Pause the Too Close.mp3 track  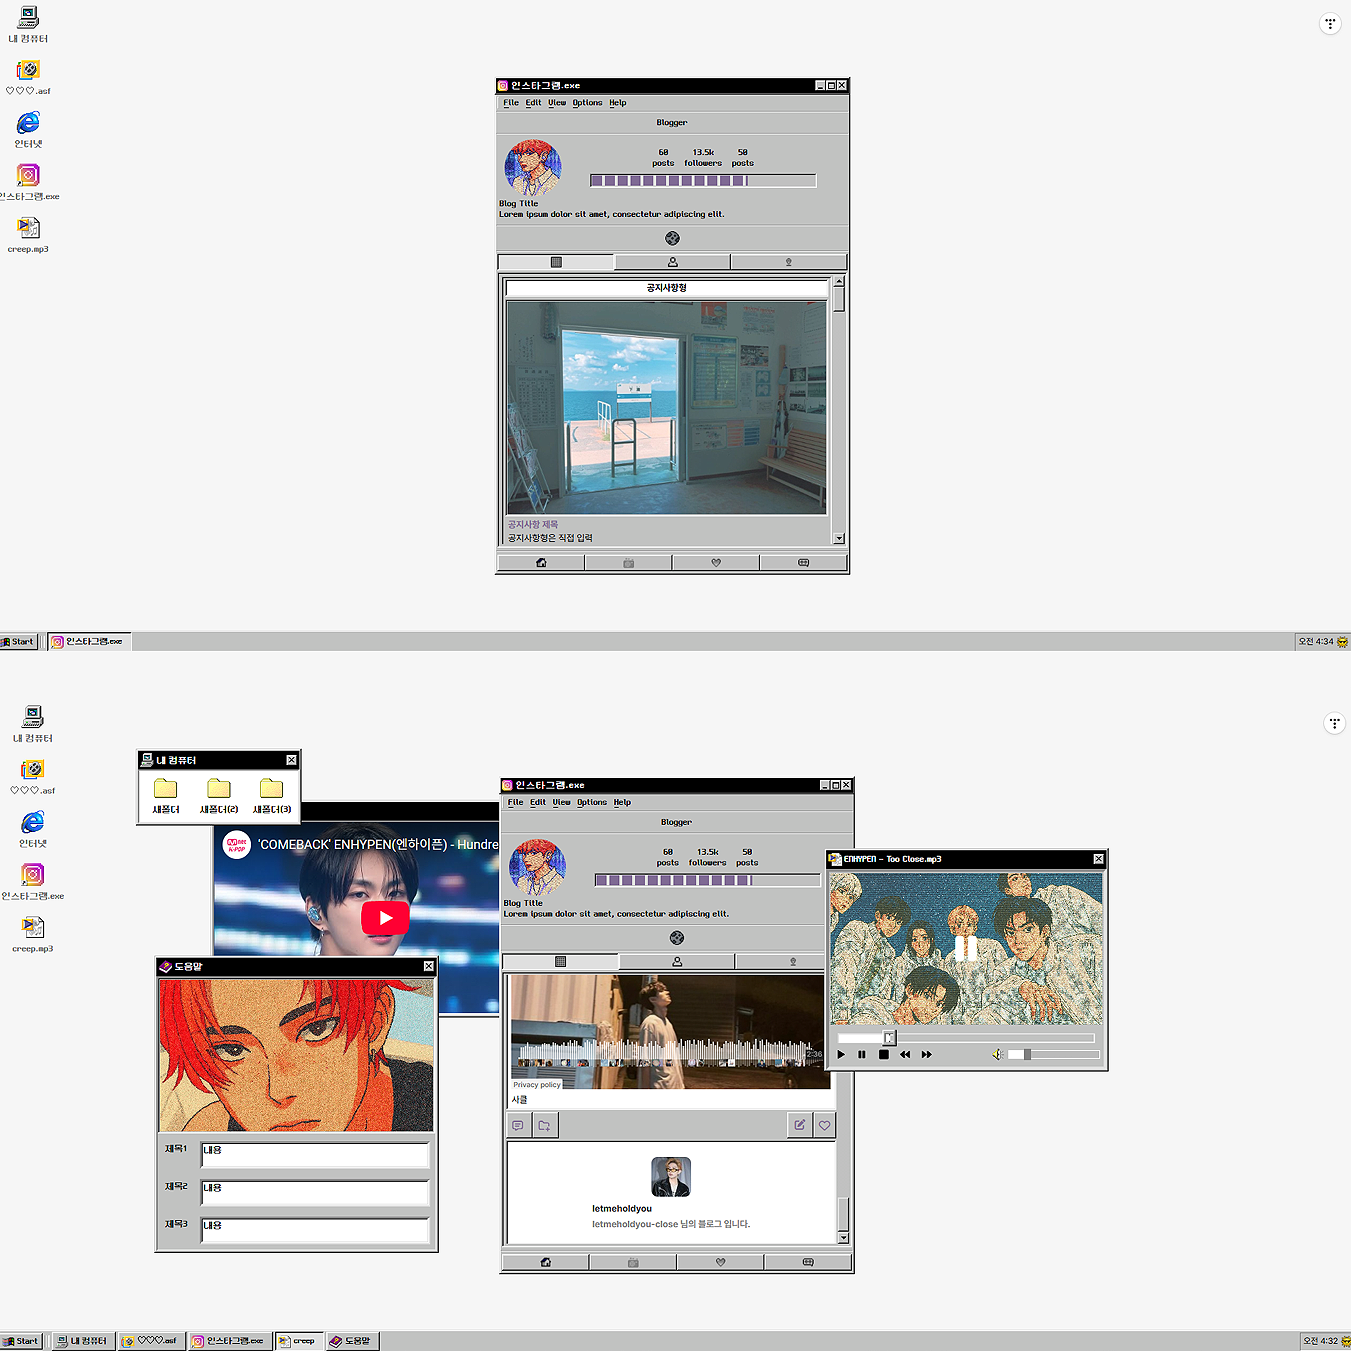point(862,1054)
